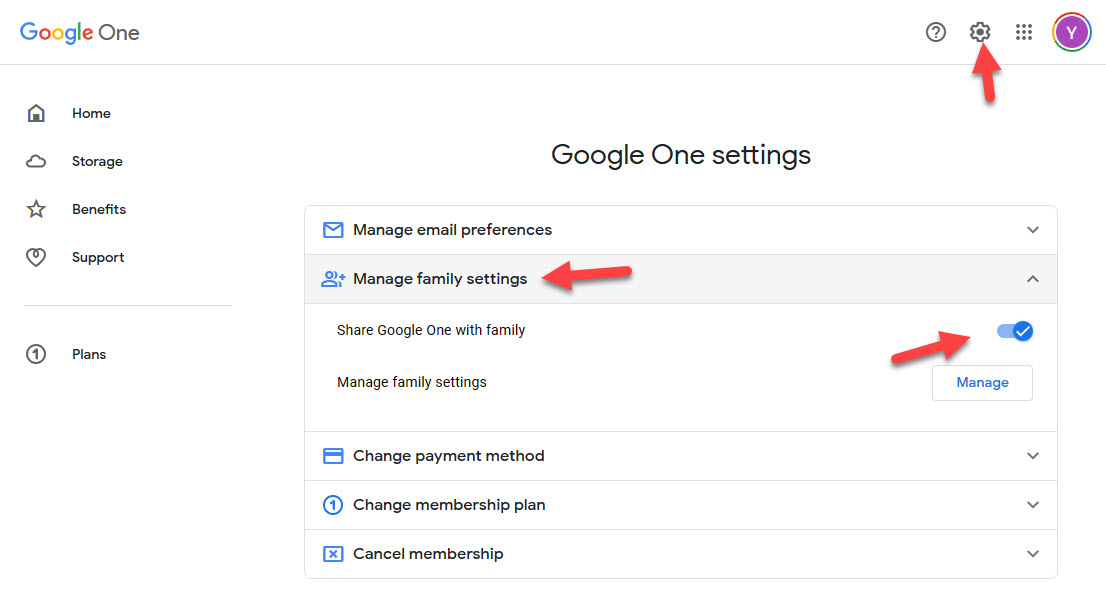
Task: Click Change membership plan heading
Action: pos(449,505)
